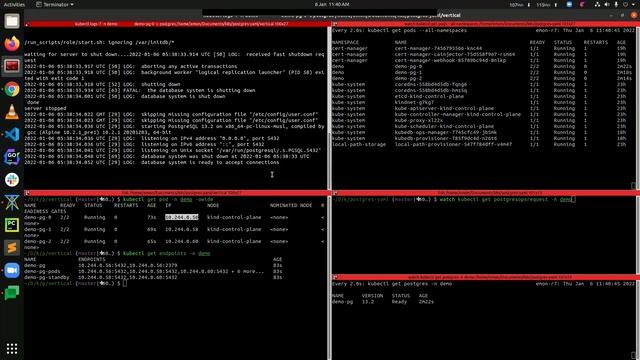Click the scrollbar of the bottom-left terminal pane
640x360 pixels.
pos(329,278)
